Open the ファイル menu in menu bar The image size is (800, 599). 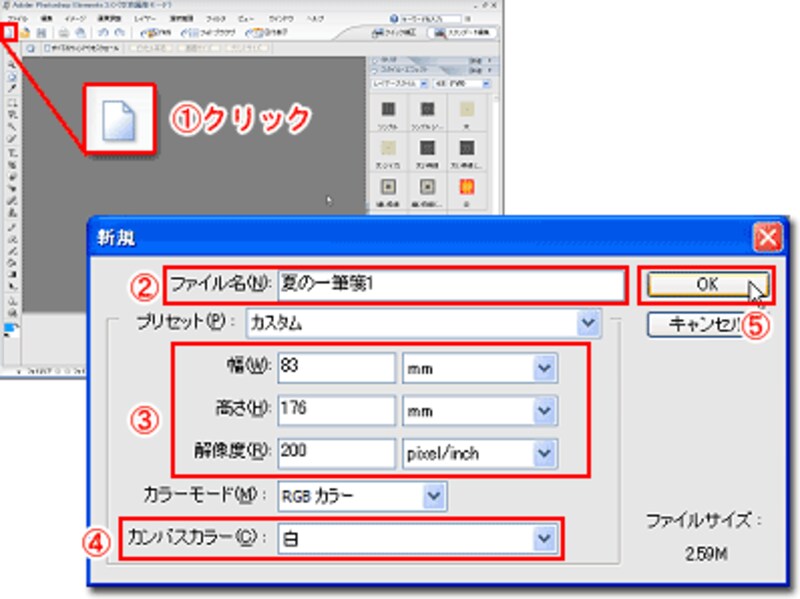coord(19,18)
